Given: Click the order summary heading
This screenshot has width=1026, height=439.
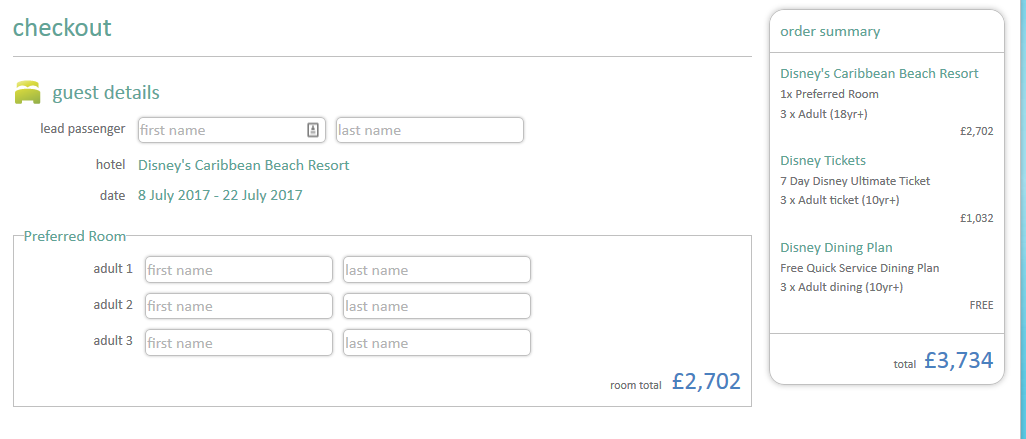Looking at the screenshot, I should pyautogui.click(x=830, y=31).
